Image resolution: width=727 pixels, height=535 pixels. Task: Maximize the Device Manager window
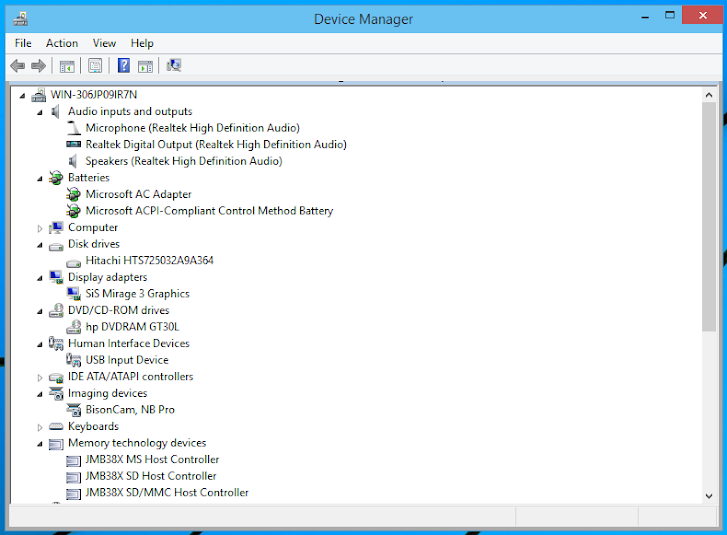tap(670, 15)
